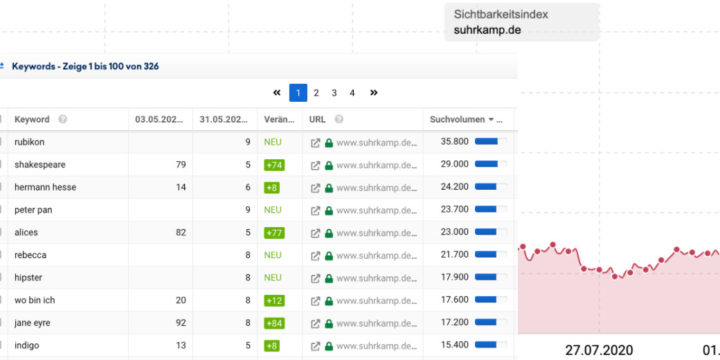The width and height of the screenshot is (720, 360).
Task: Click 27.07.2020 date label on chart axis
Action: click(599, 350)
